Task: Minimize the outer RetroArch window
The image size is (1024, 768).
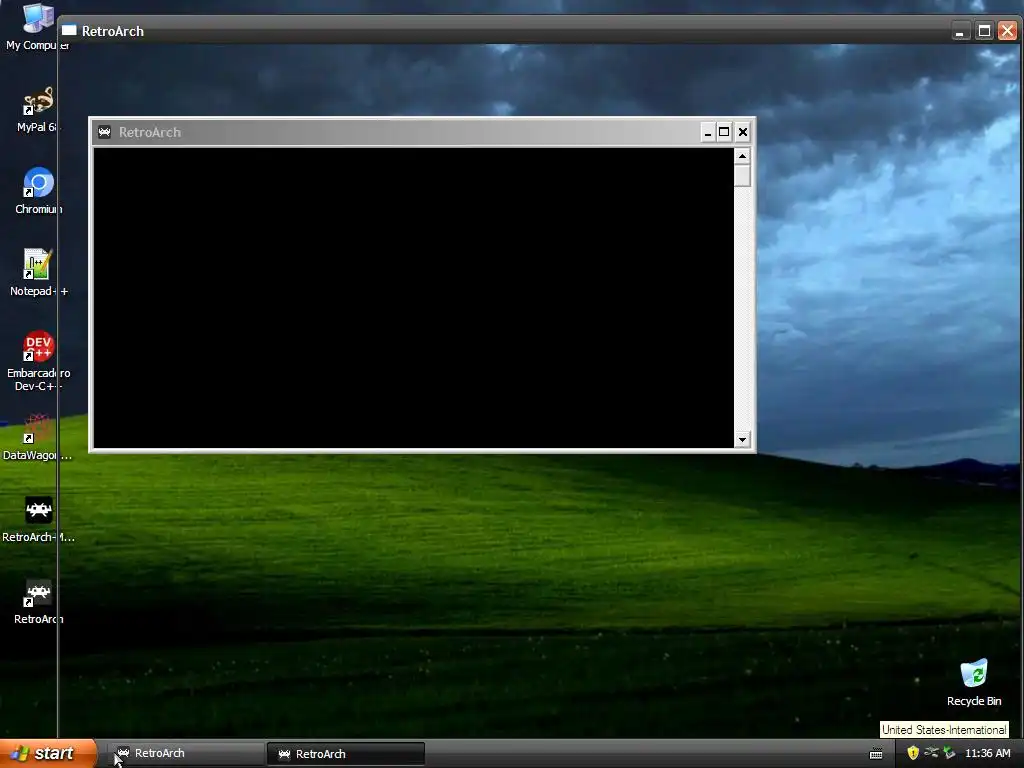Action: coord(960,31)
